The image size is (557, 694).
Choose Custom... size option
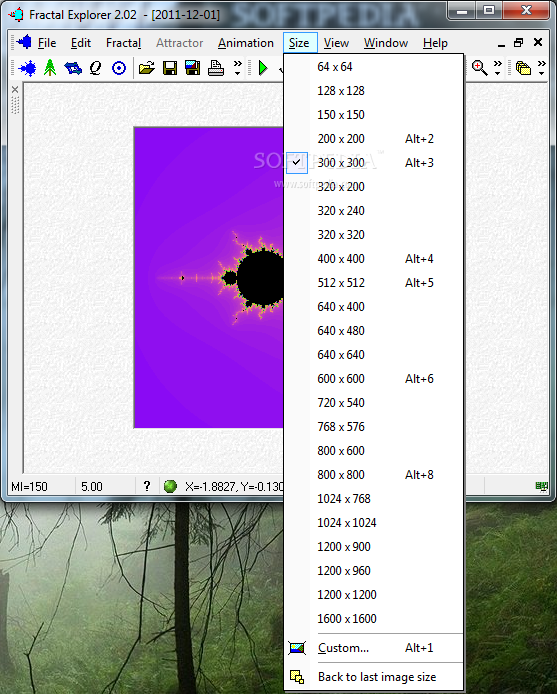pos(374,648)
